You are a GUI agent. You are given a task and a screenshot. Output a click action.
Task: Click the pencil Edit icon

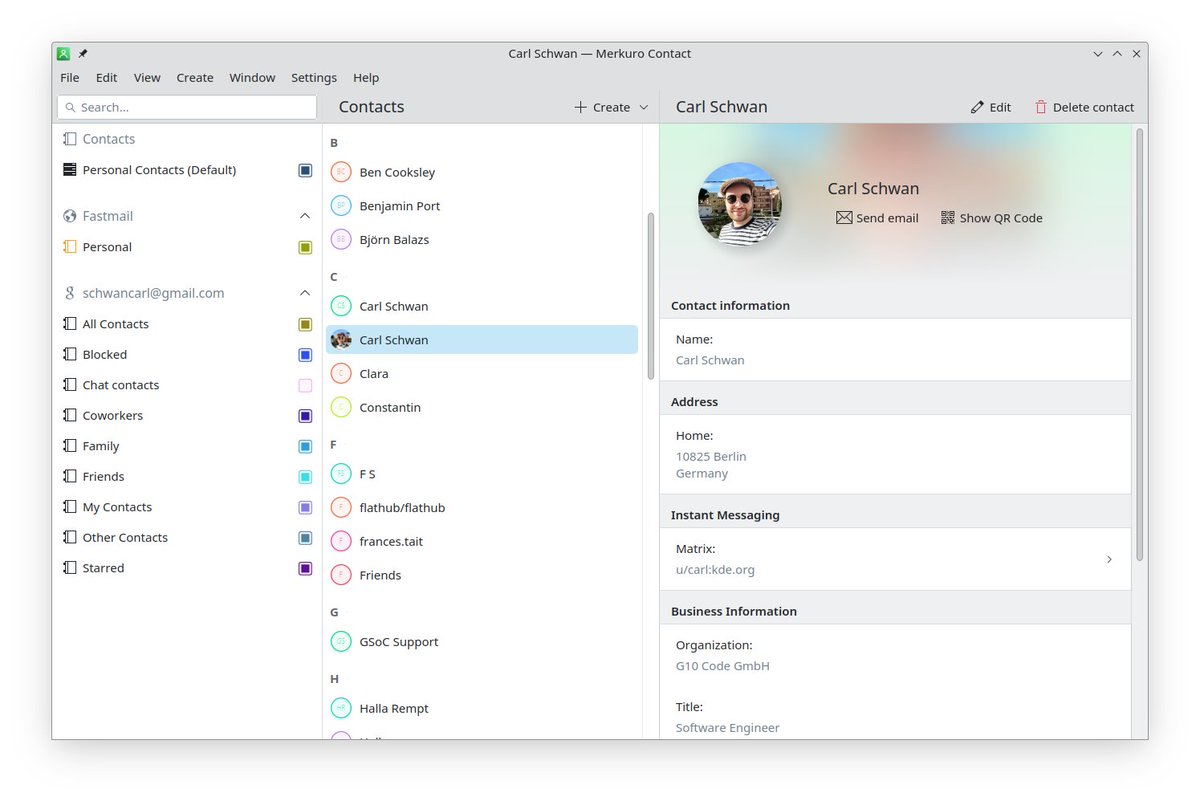(x=977, y=107)
